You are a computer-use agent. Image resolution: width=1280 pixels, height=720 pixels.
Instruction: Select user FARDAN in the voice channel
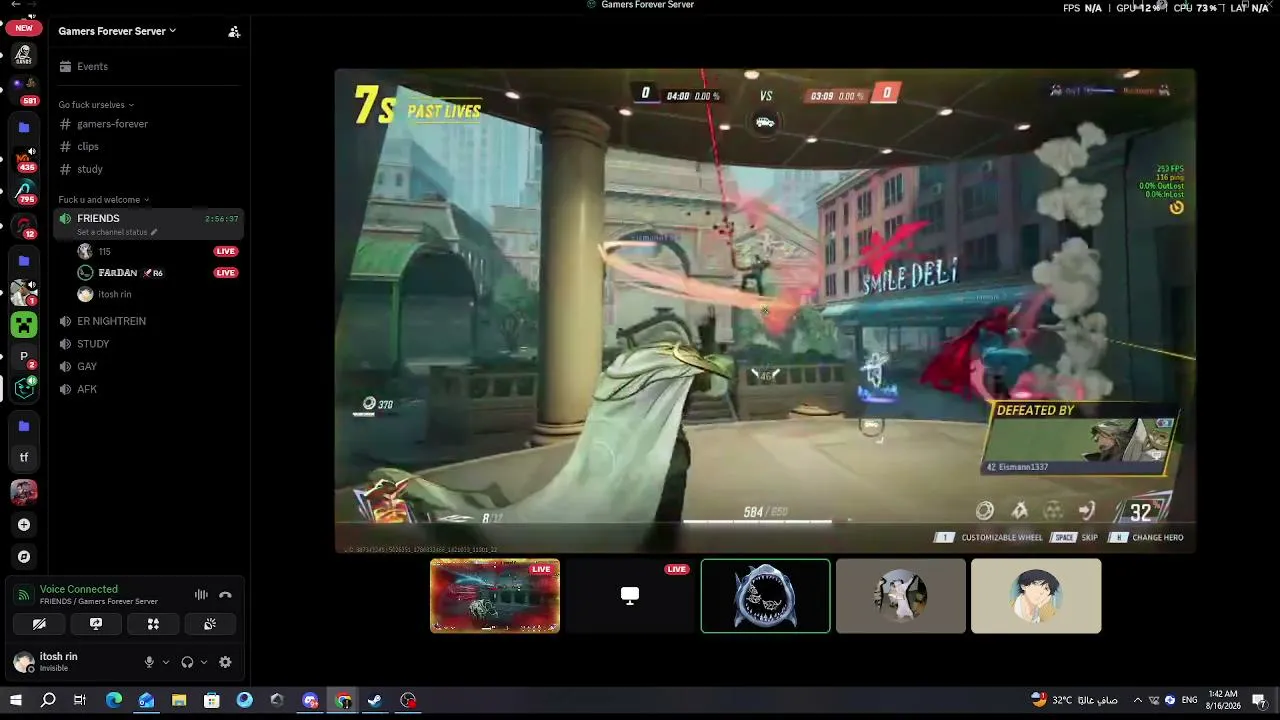(118, 273)
